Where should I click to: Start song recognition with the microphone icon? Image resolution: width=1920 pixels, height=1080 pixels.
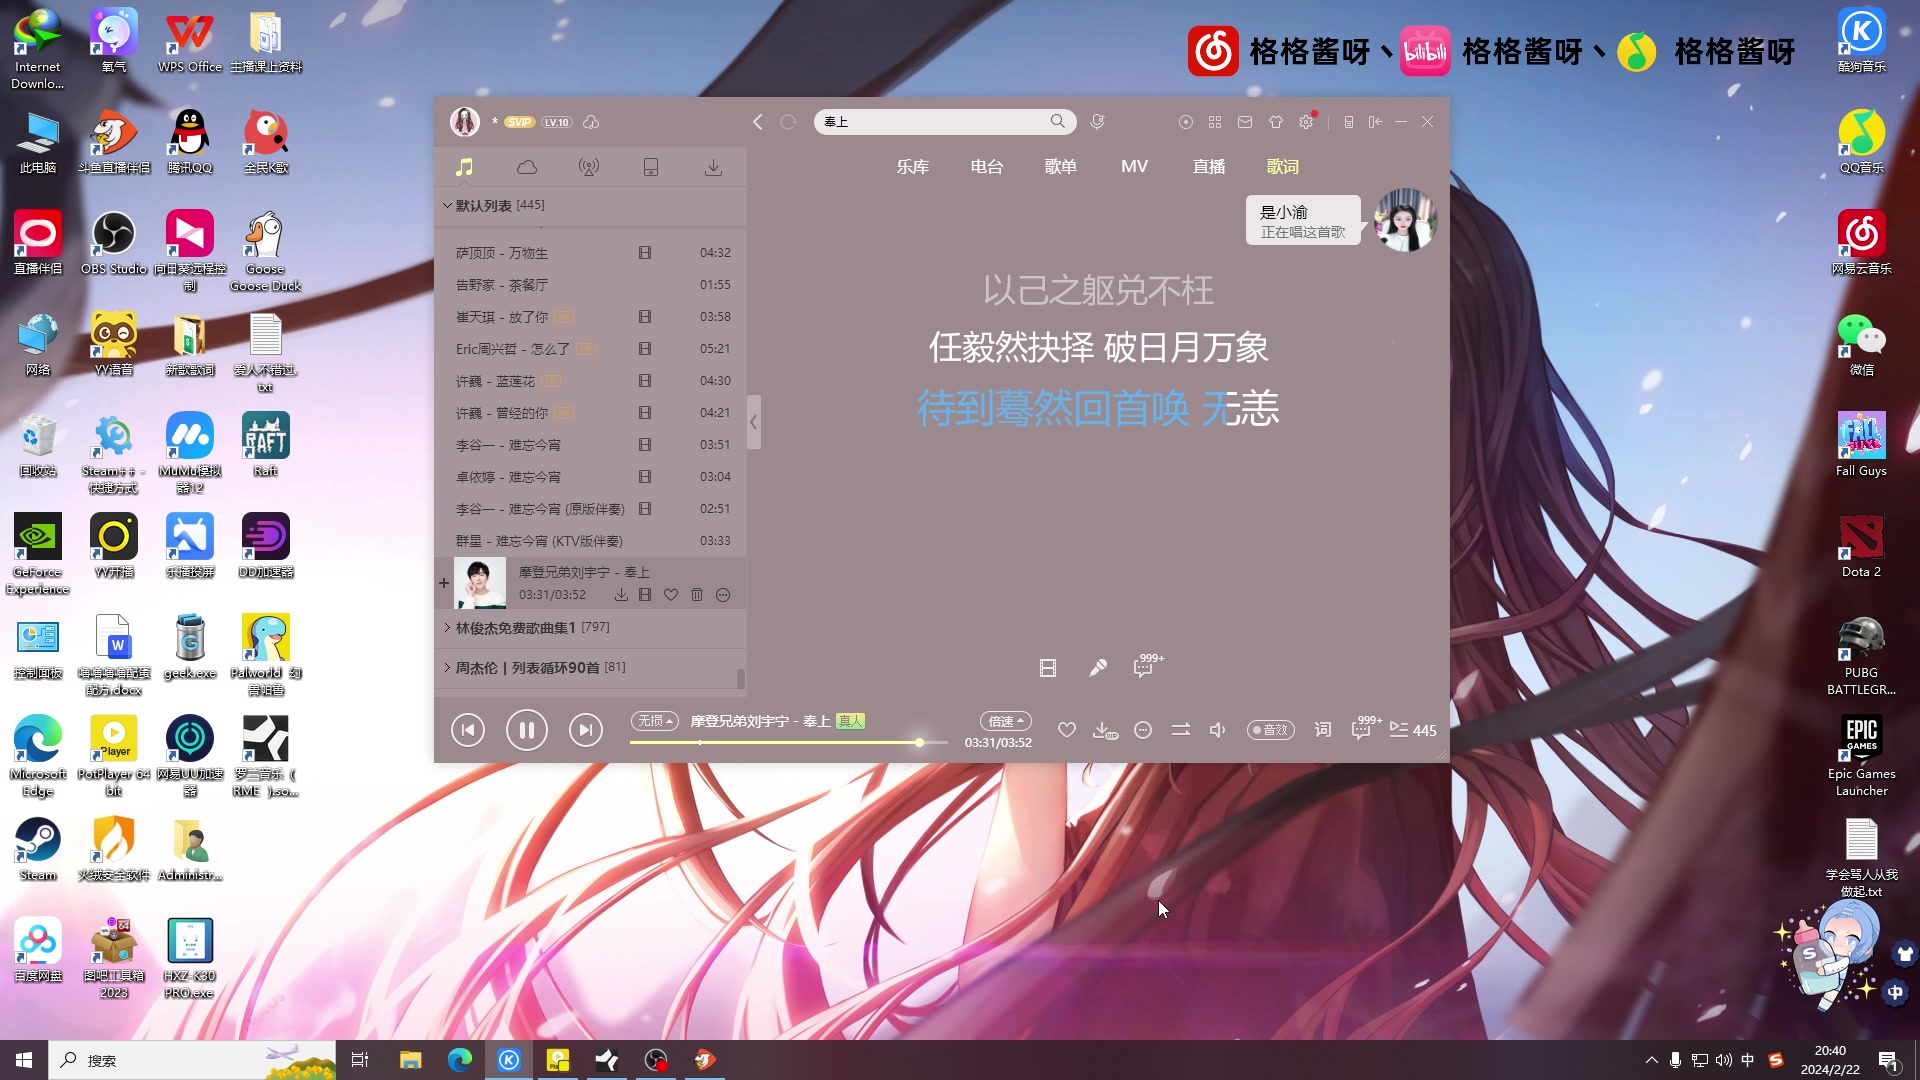[x=1097, y=122]
